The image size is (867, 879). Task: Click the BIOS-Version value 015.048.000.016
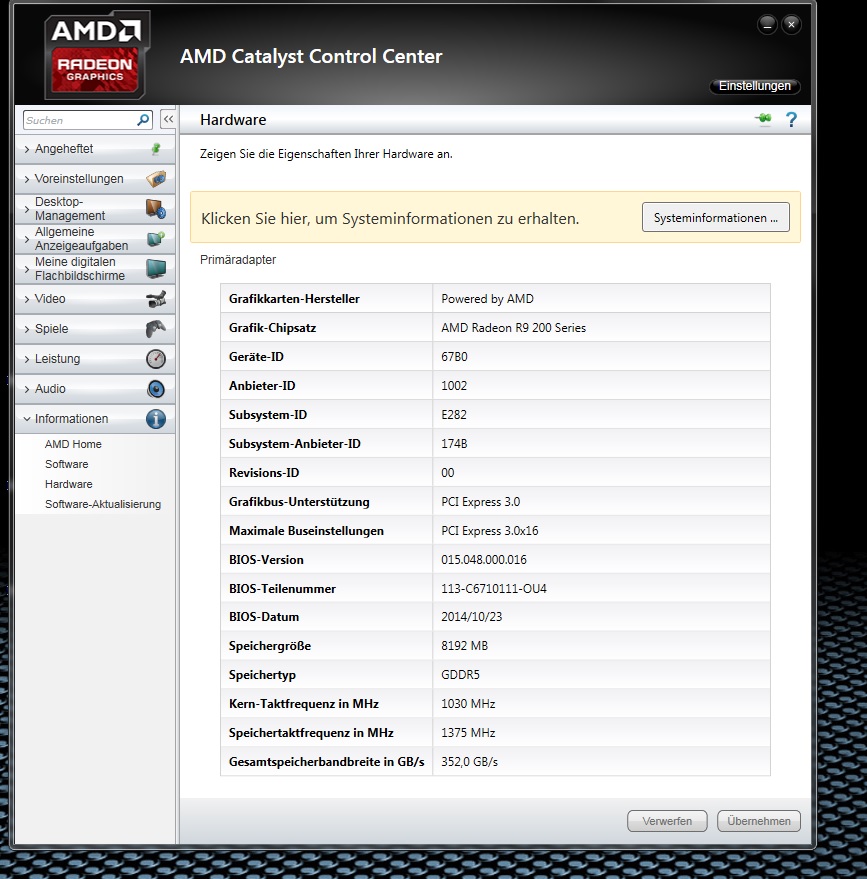[x=484, y=560]
